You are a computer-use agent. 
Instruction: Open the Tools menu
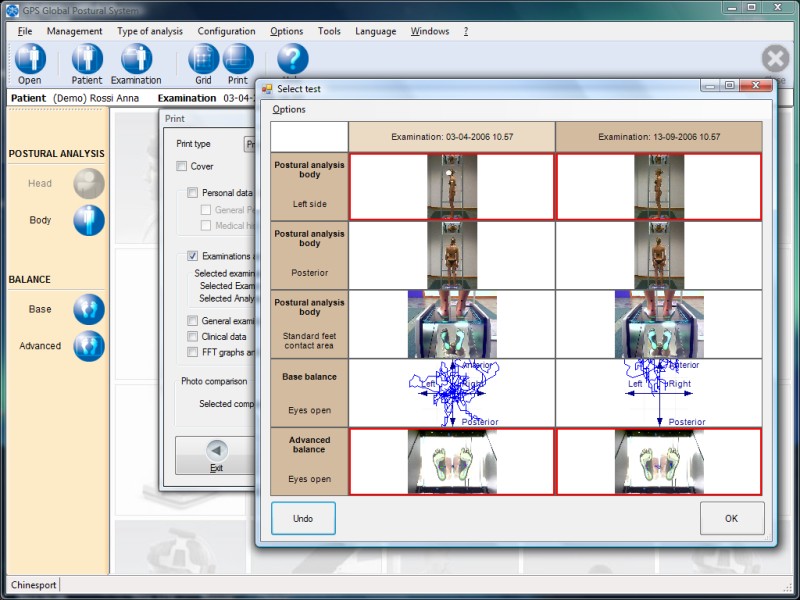click(x=329, y=31)
